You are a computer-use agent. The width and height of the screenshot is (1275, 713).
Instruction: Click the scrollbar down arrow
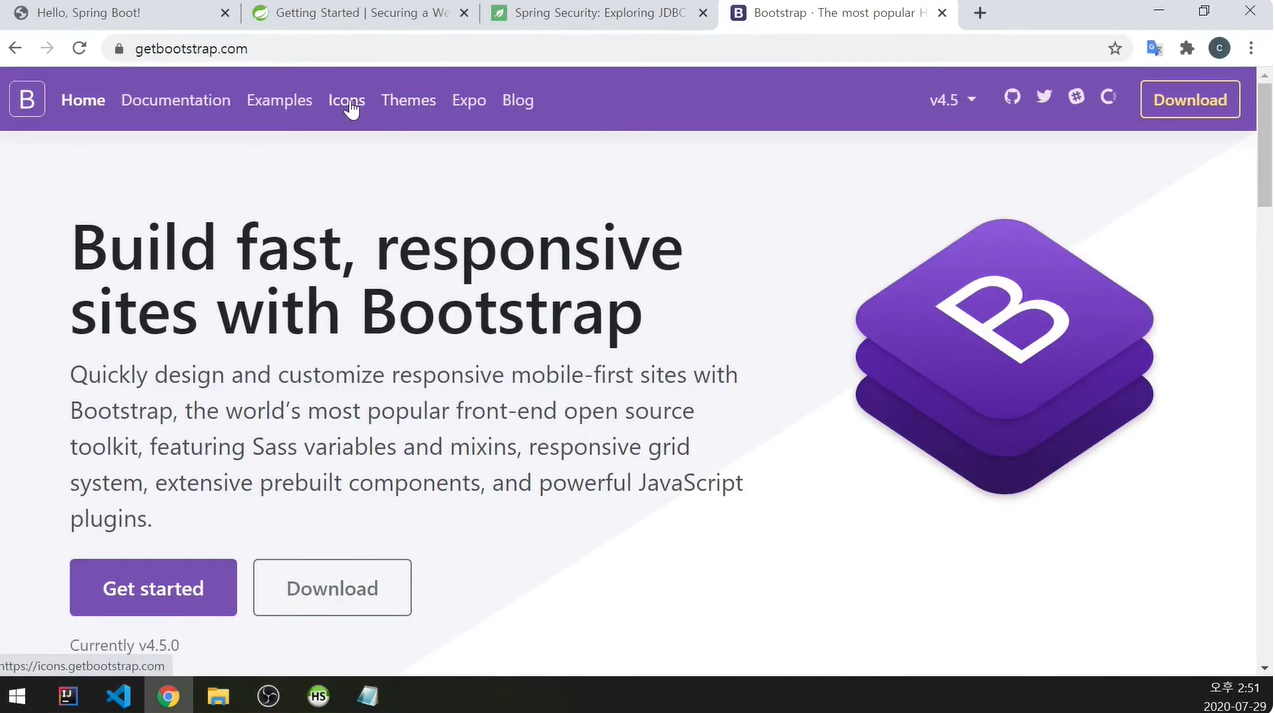tap(1265, 667)
